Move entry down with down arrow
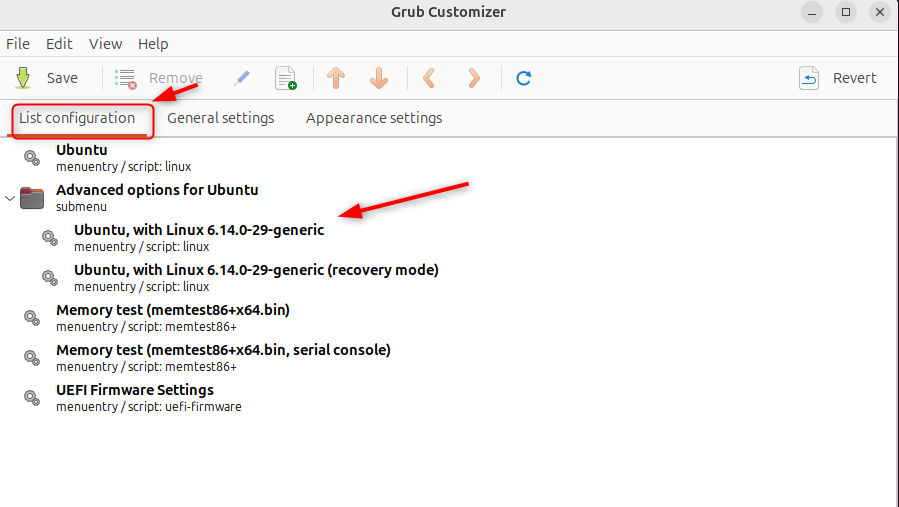The height and width of the screenshot is (507, 899). 379,78
